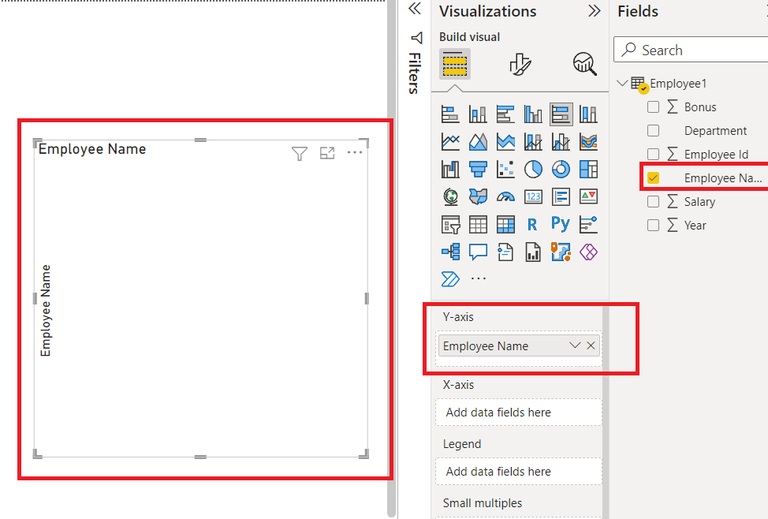
Task: Open Focus mode on the visual
Action: [327, 153]
